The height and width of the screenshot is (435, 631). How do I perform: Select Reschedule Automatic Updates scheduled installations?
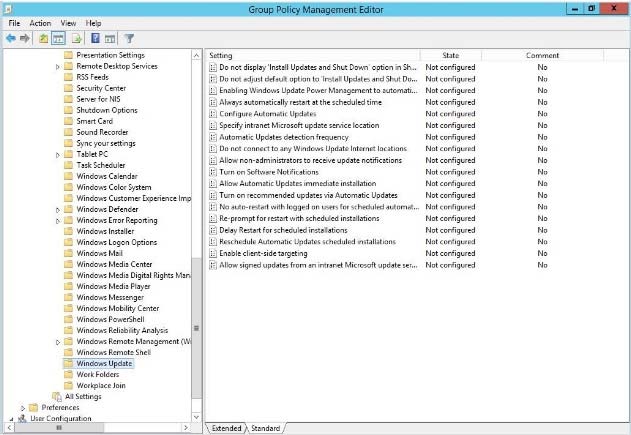307,242
